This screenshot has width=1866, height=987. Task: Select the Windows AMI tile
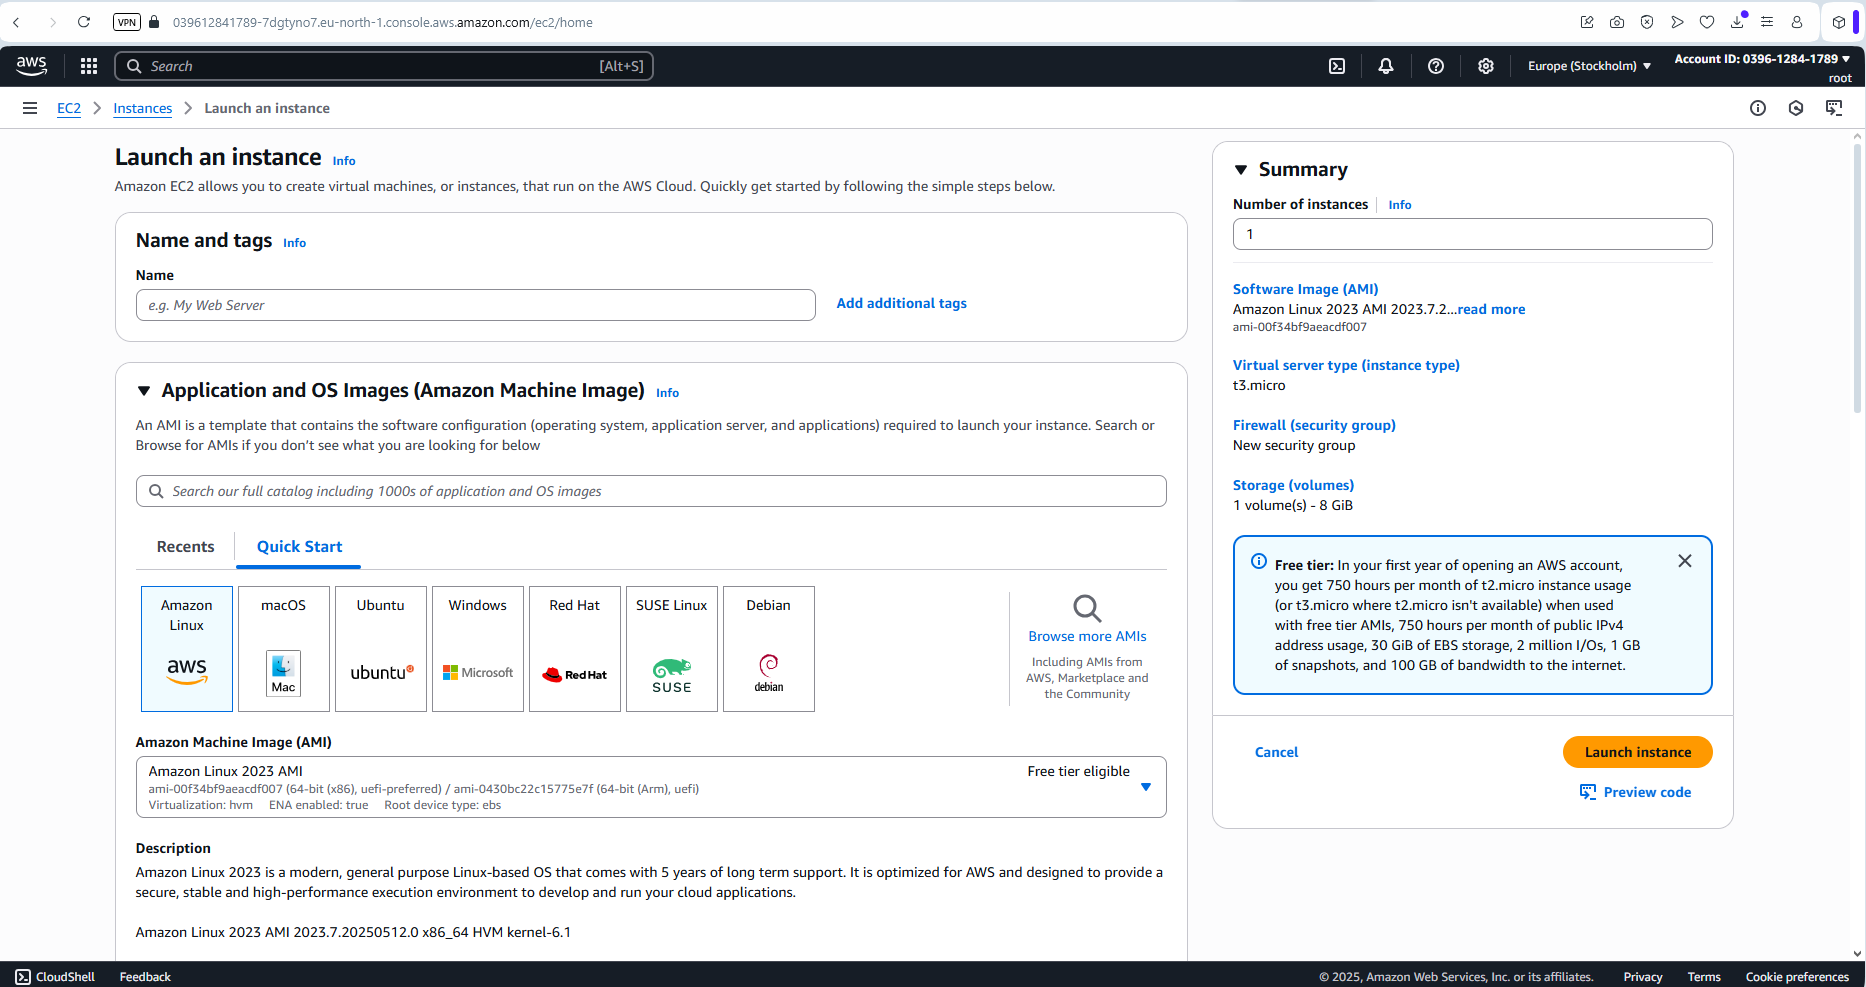pos(478,648)
